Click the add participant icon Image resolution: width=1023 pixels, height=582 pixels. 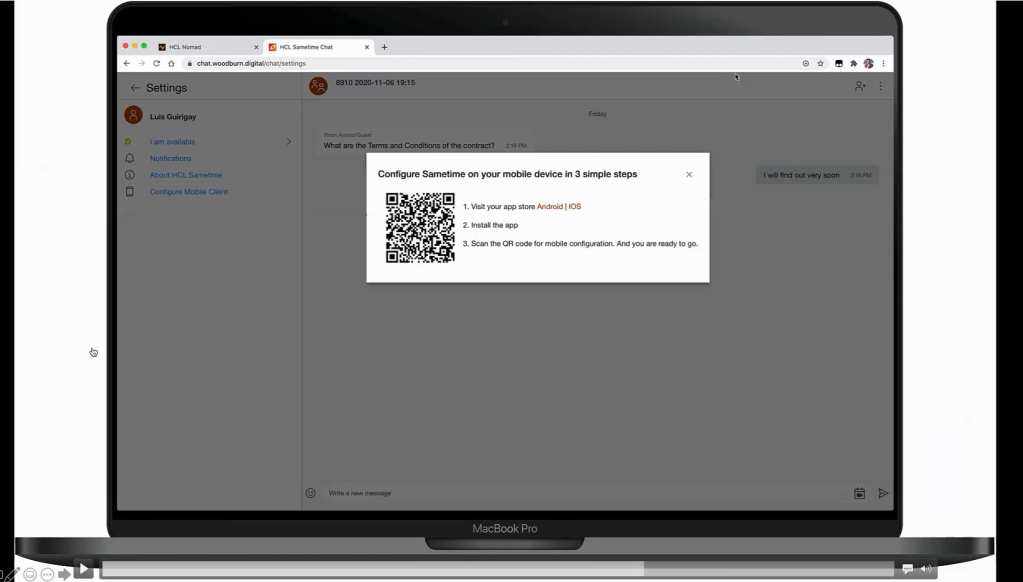pos(859,87)
